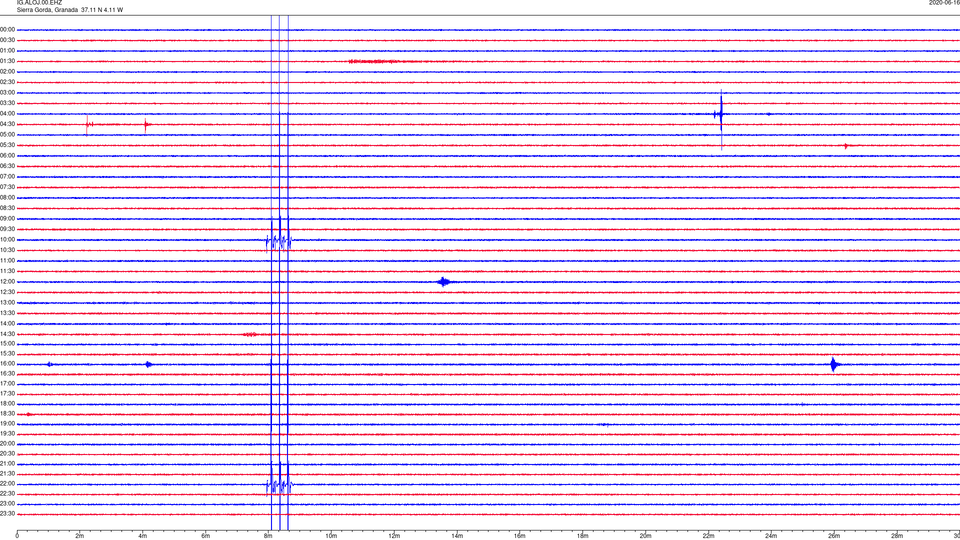Select the 20:30 time label

point(8,454)
